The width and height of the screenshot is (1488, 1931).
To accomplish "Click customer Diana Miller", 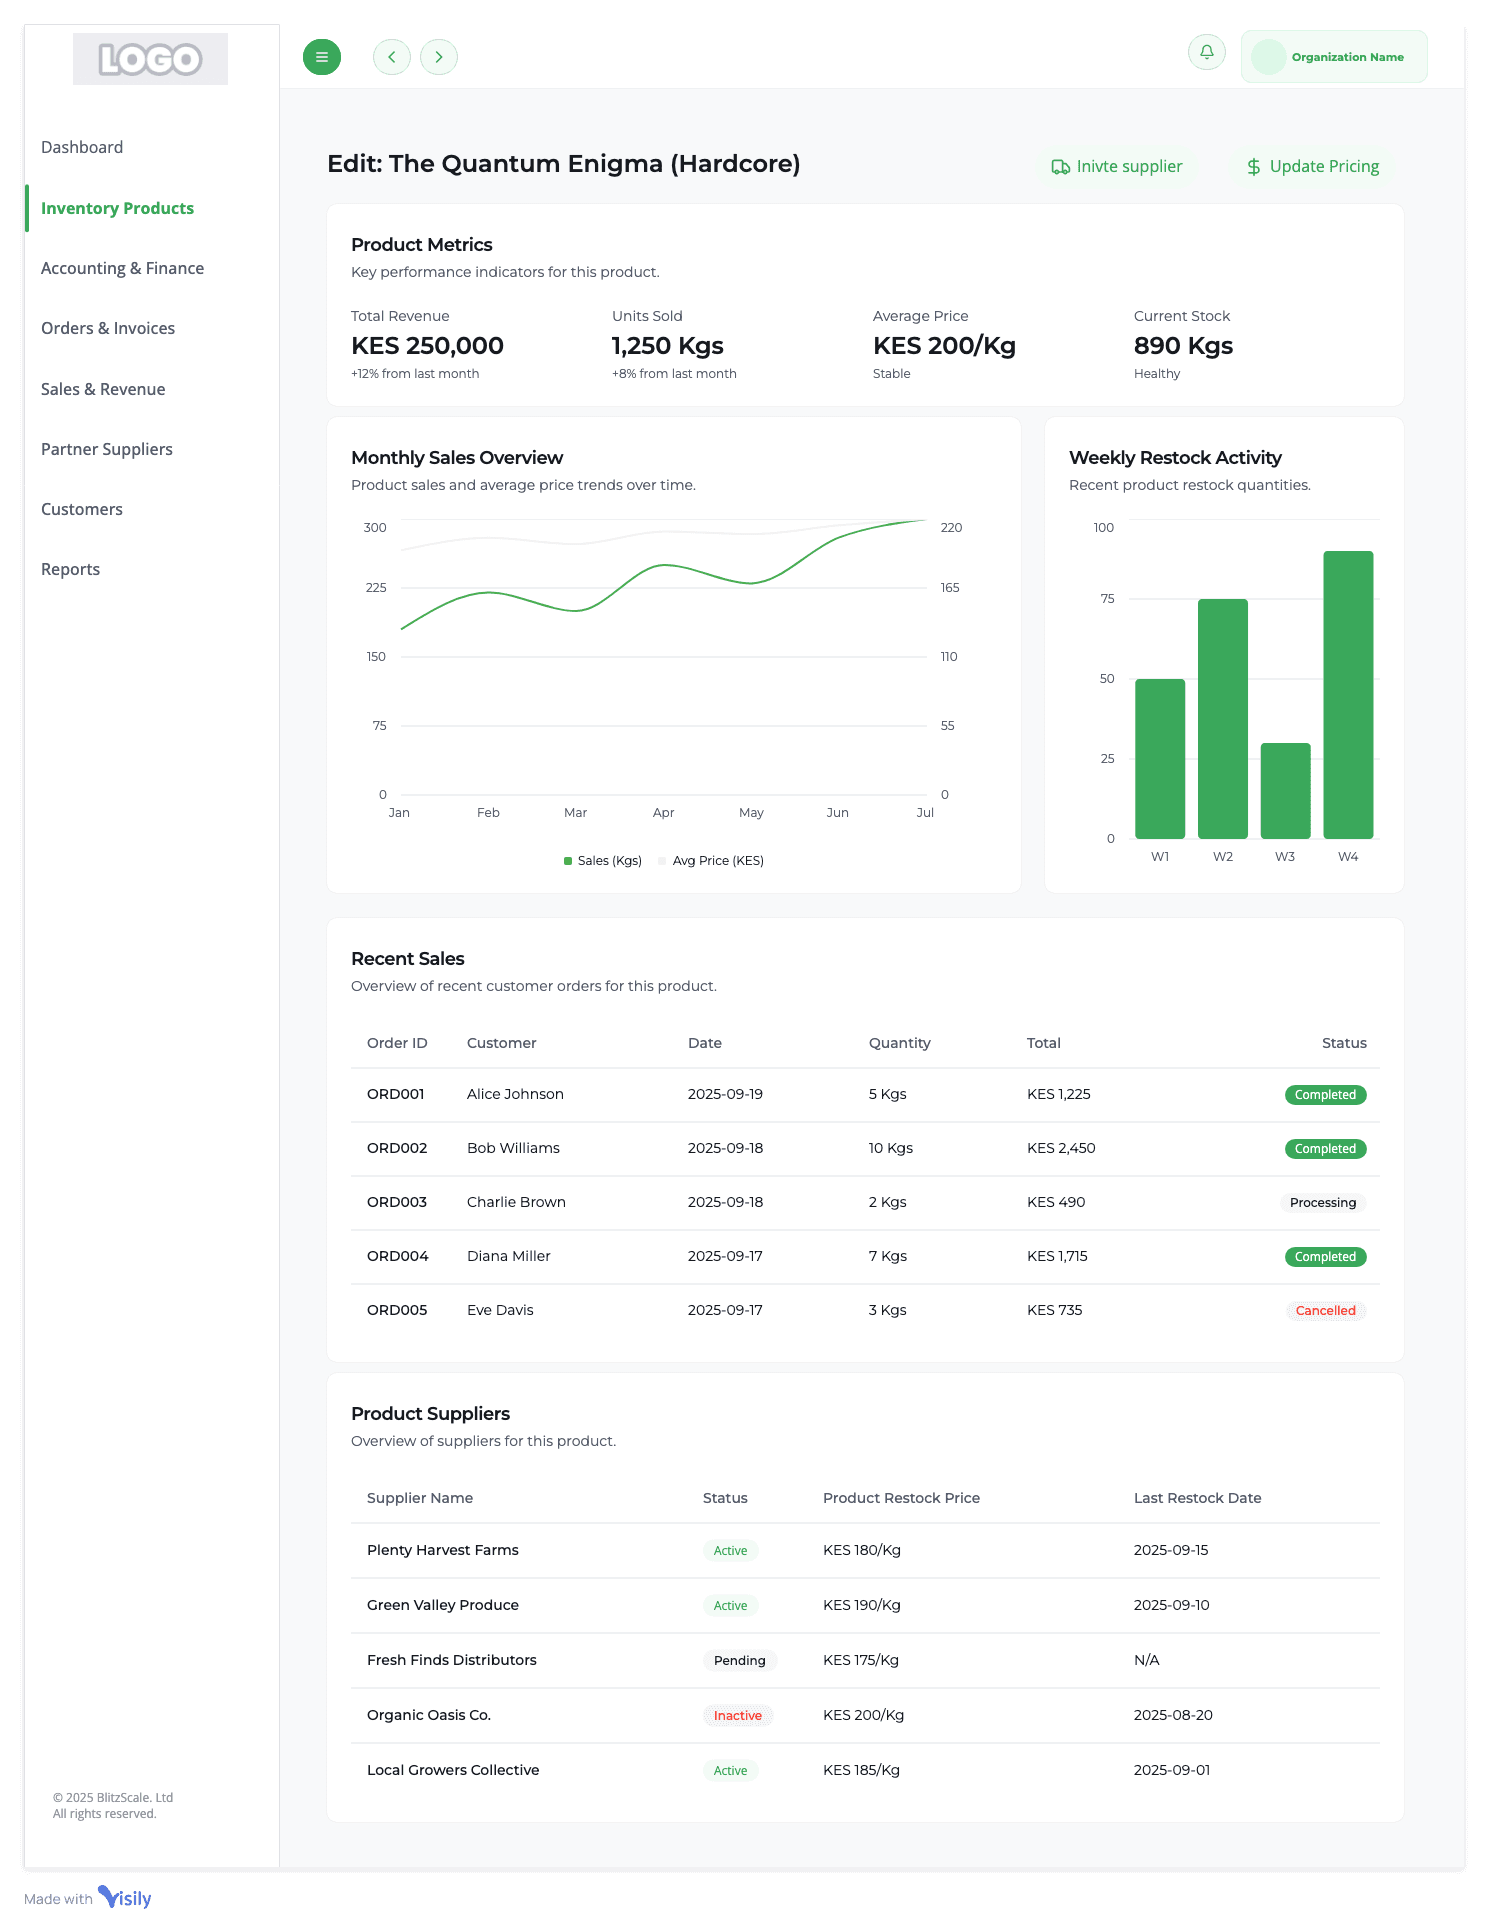I will [x=509, y=1256].
